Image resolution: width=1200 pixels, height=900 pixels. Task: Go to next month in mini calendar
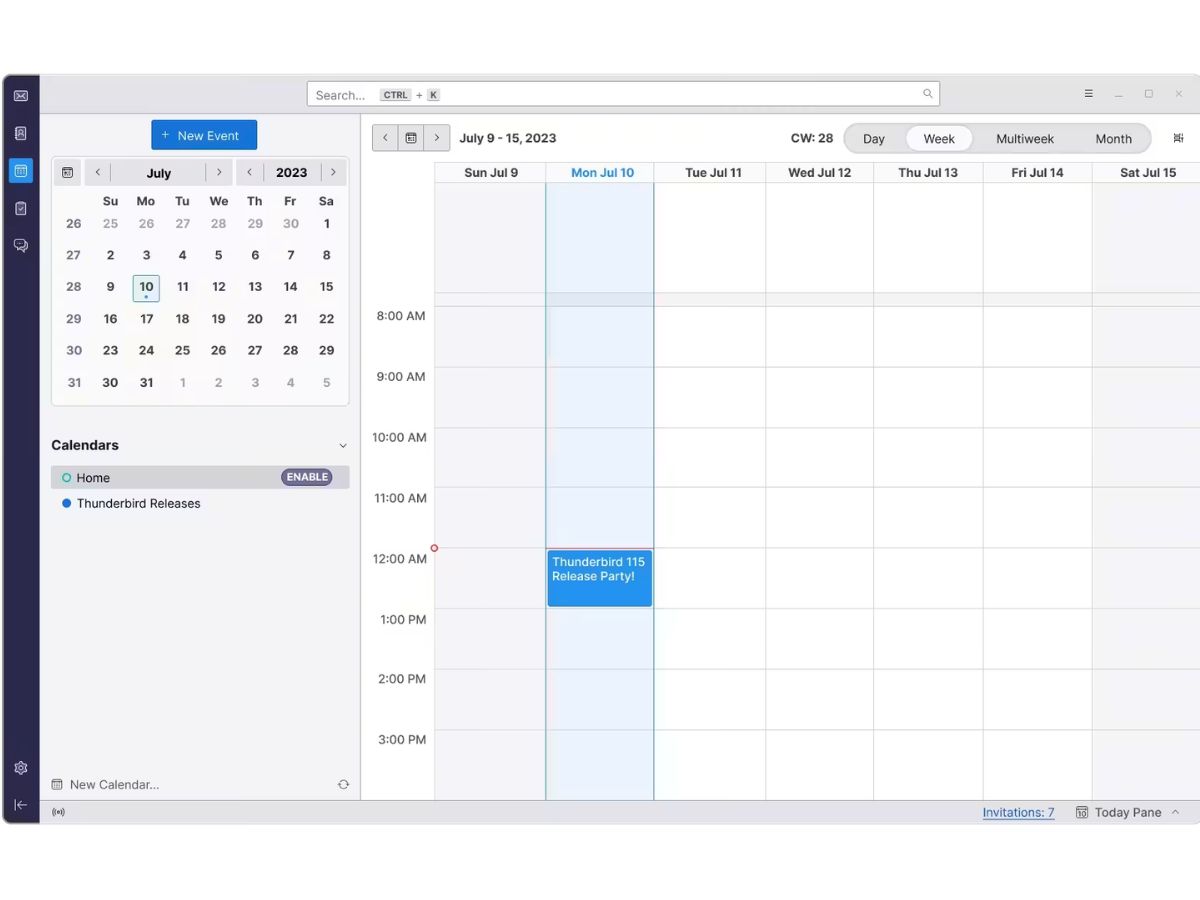coord(219,172)
